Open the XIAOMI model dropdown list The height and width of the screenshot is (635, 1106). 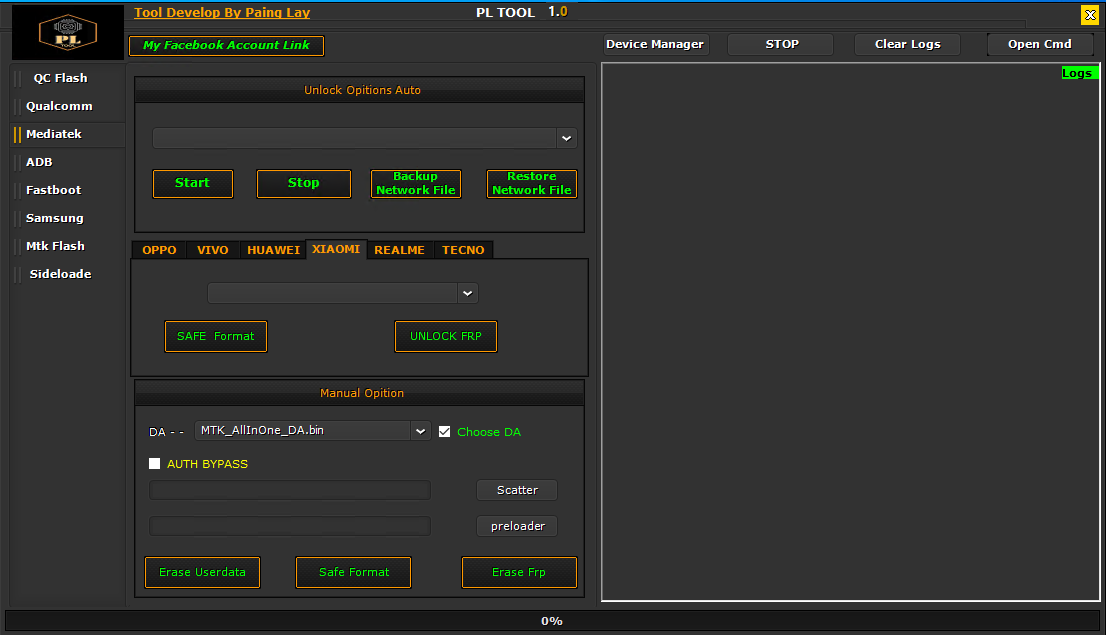tap(467, 293)
